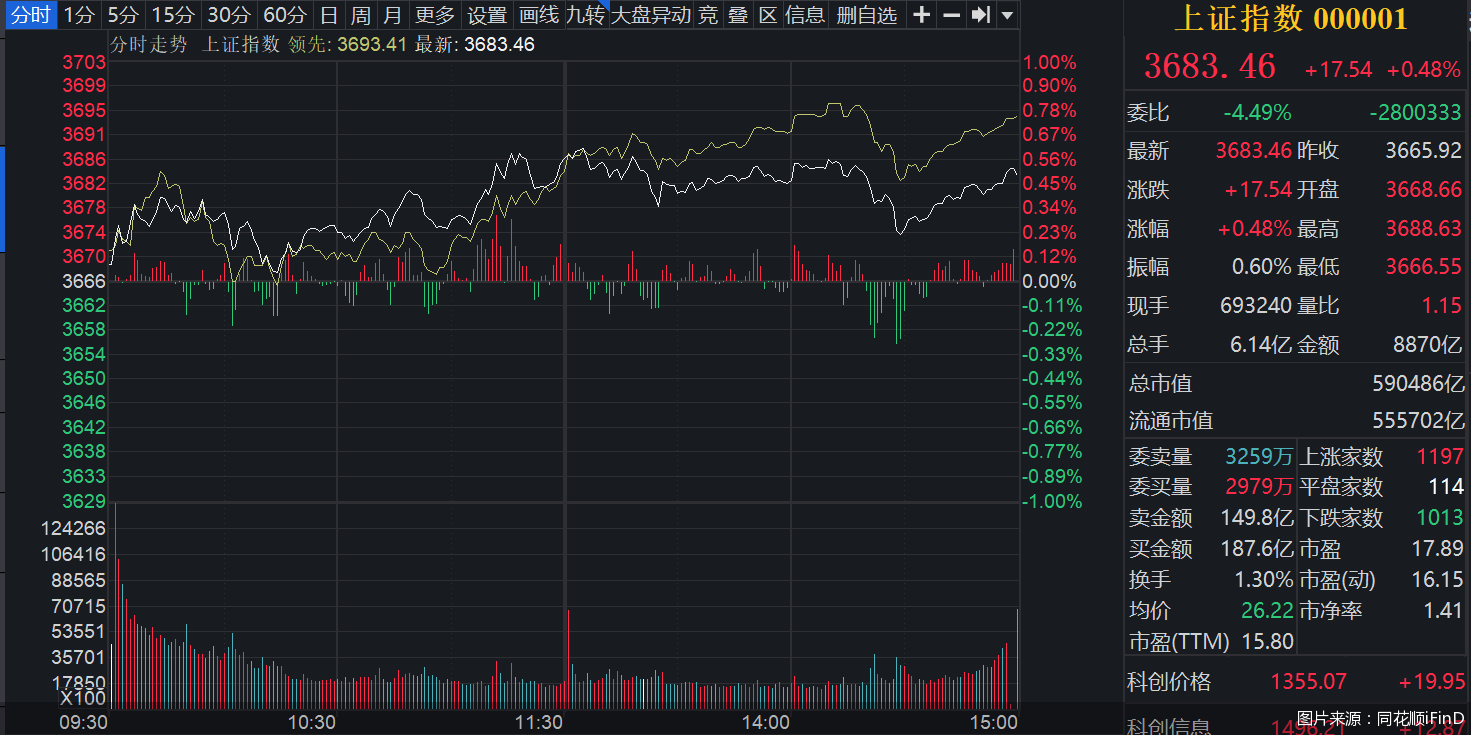Click the 信息 information icon
The width and height of the screenshot is (1471, 735).
(805, 15)
